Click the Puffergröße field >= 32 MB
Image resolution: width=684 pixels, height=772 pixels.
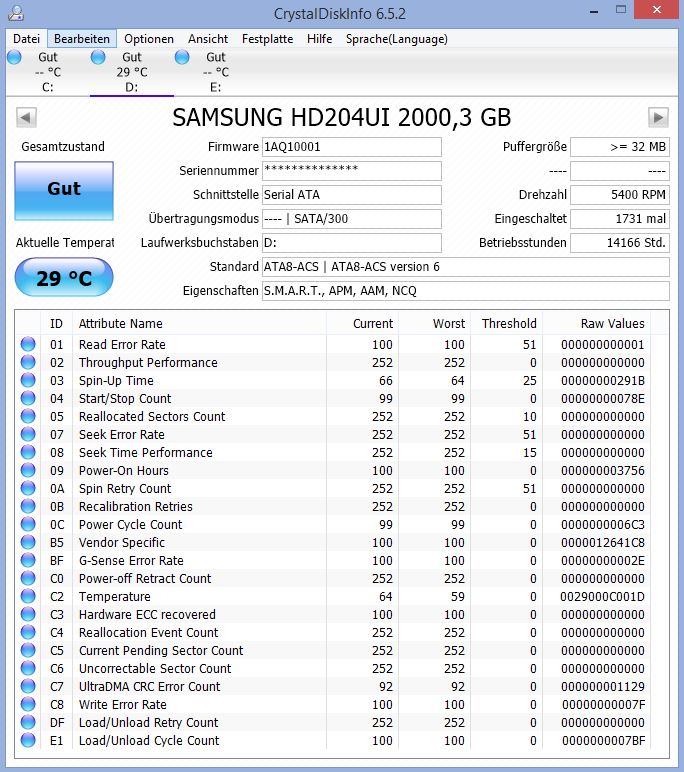tap(620, 147)
